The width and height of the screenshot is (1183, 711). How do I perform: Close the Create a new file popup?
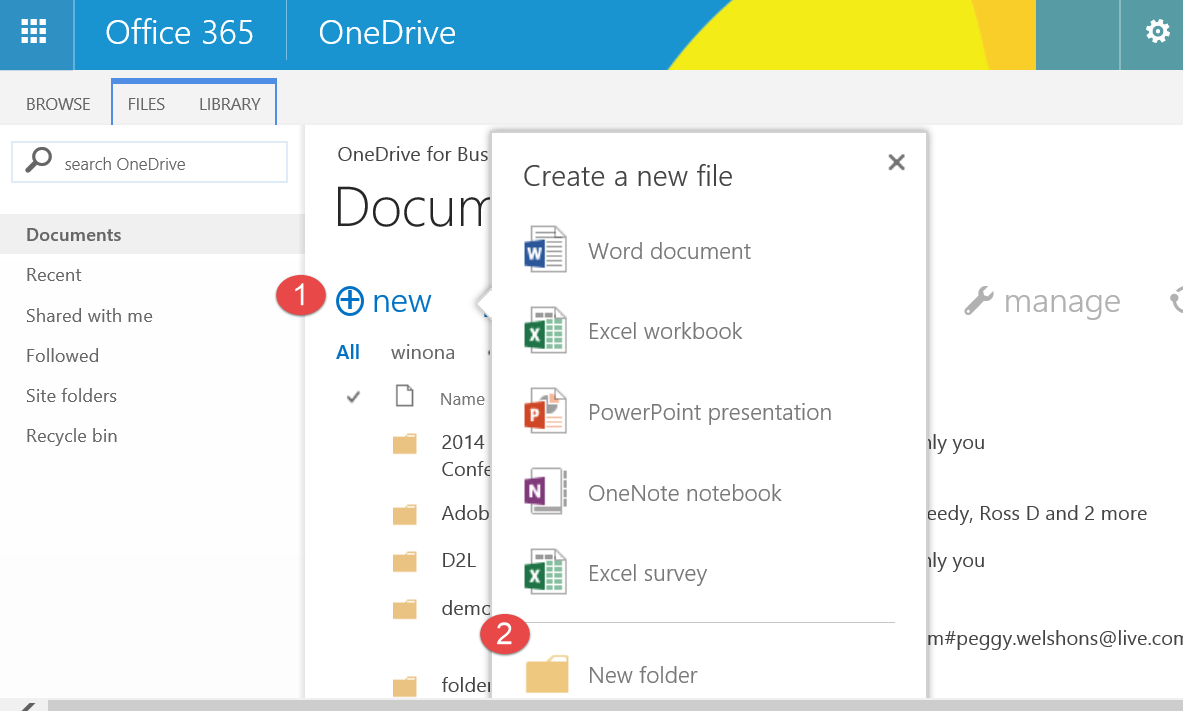tap(896, 162)
